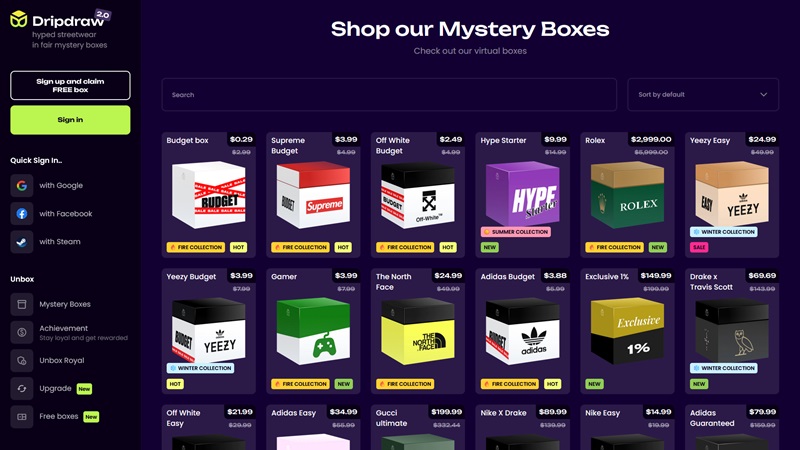The width and height of the screenshot is (800, 450).
Task: Sign in with the Google icon
Action: 21,186
